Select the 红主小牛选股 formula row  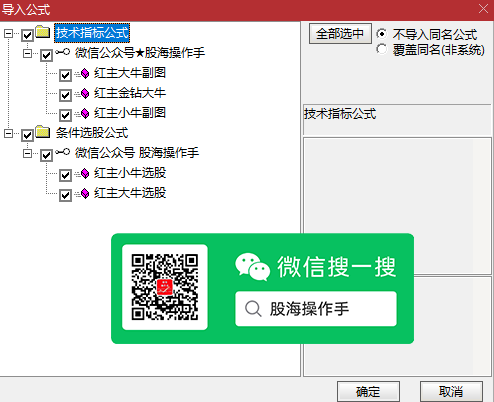click(130, 173)
